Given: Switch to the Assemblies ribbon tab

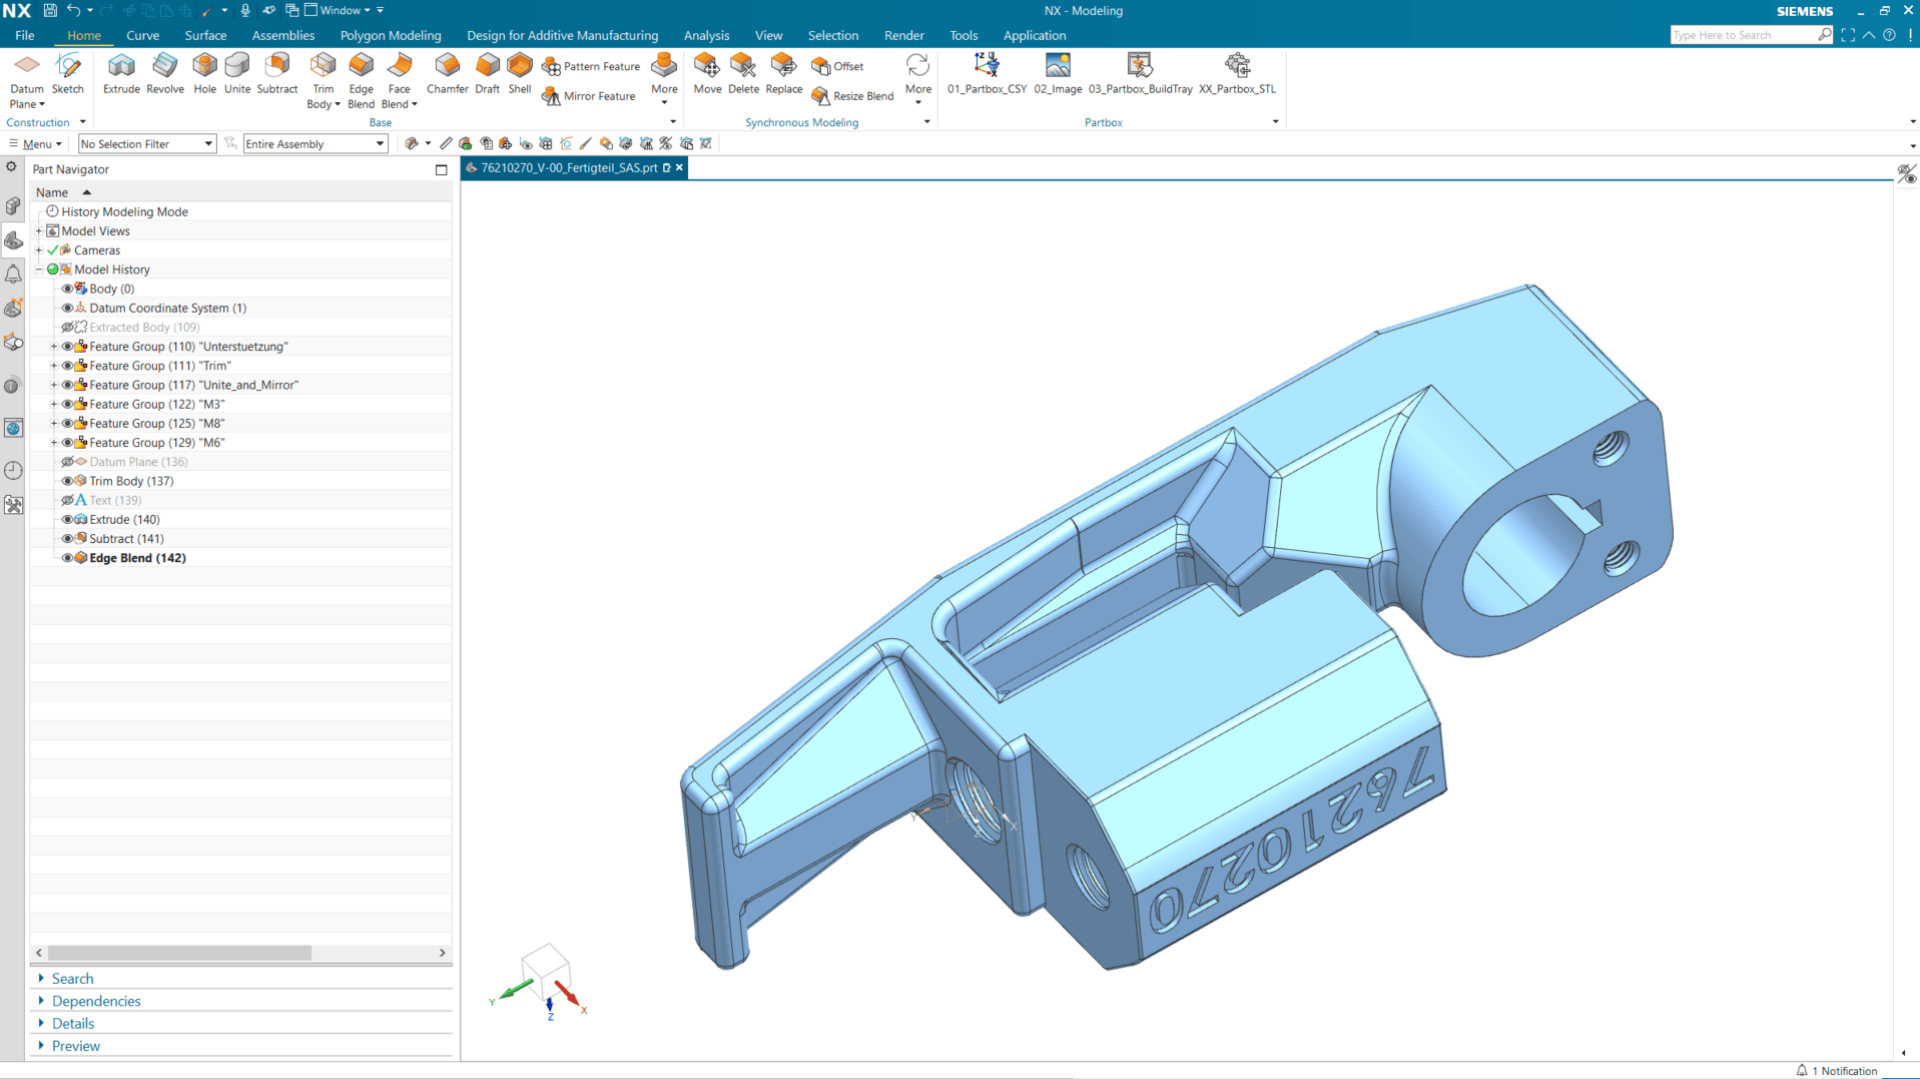Looking at the screenshot, I should point(283,35).
